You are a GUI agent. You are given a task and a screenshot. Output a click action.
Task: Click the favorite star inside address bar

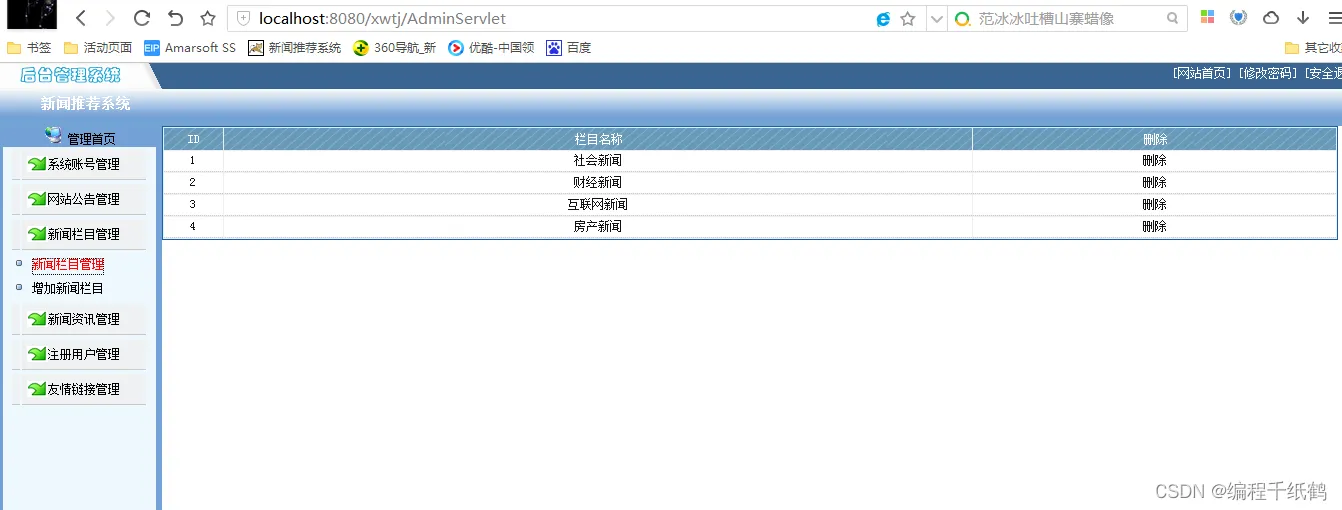pyautogui.click(x=908, y=18)
